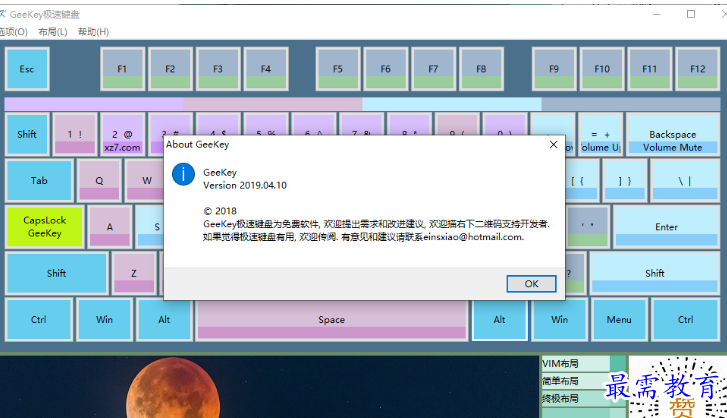Click the backslash pipe key
The width and height of the screenshot is (727, 418).
[x=685, y=181]
